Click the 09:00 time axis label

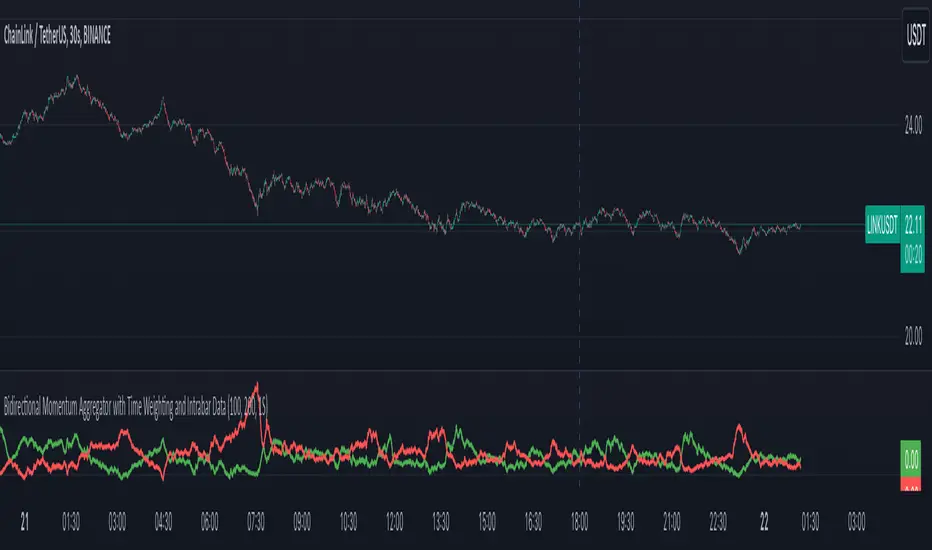[302, 522]
